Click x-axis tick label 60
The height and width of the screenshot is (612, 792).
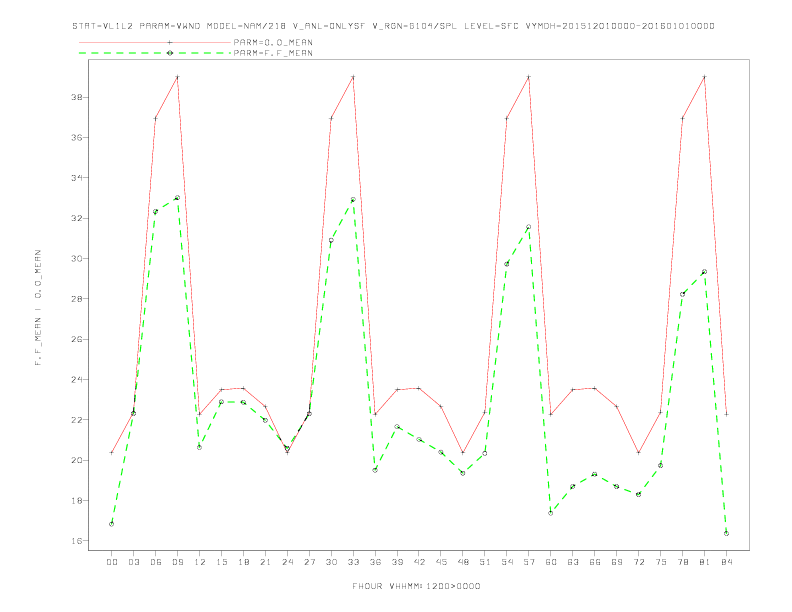pyautogui.click(x=551, y=562)
